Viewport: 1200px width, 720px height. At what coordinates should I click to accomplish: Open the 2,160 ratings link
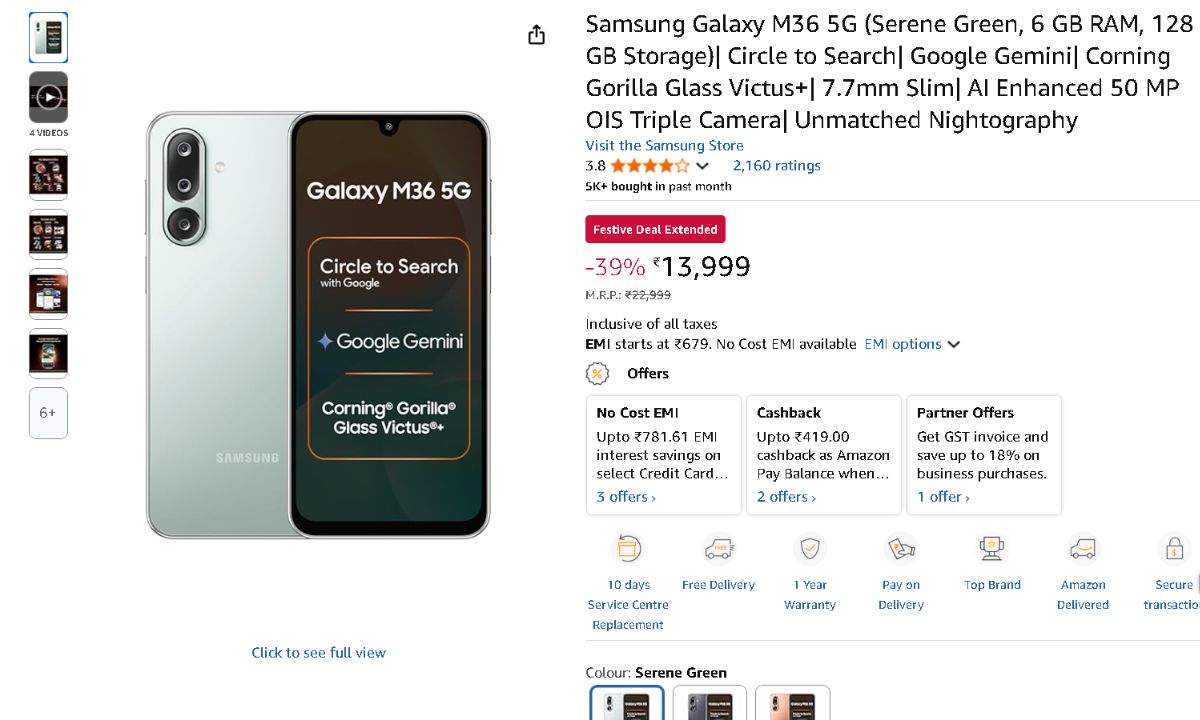(x=776, y=166)
